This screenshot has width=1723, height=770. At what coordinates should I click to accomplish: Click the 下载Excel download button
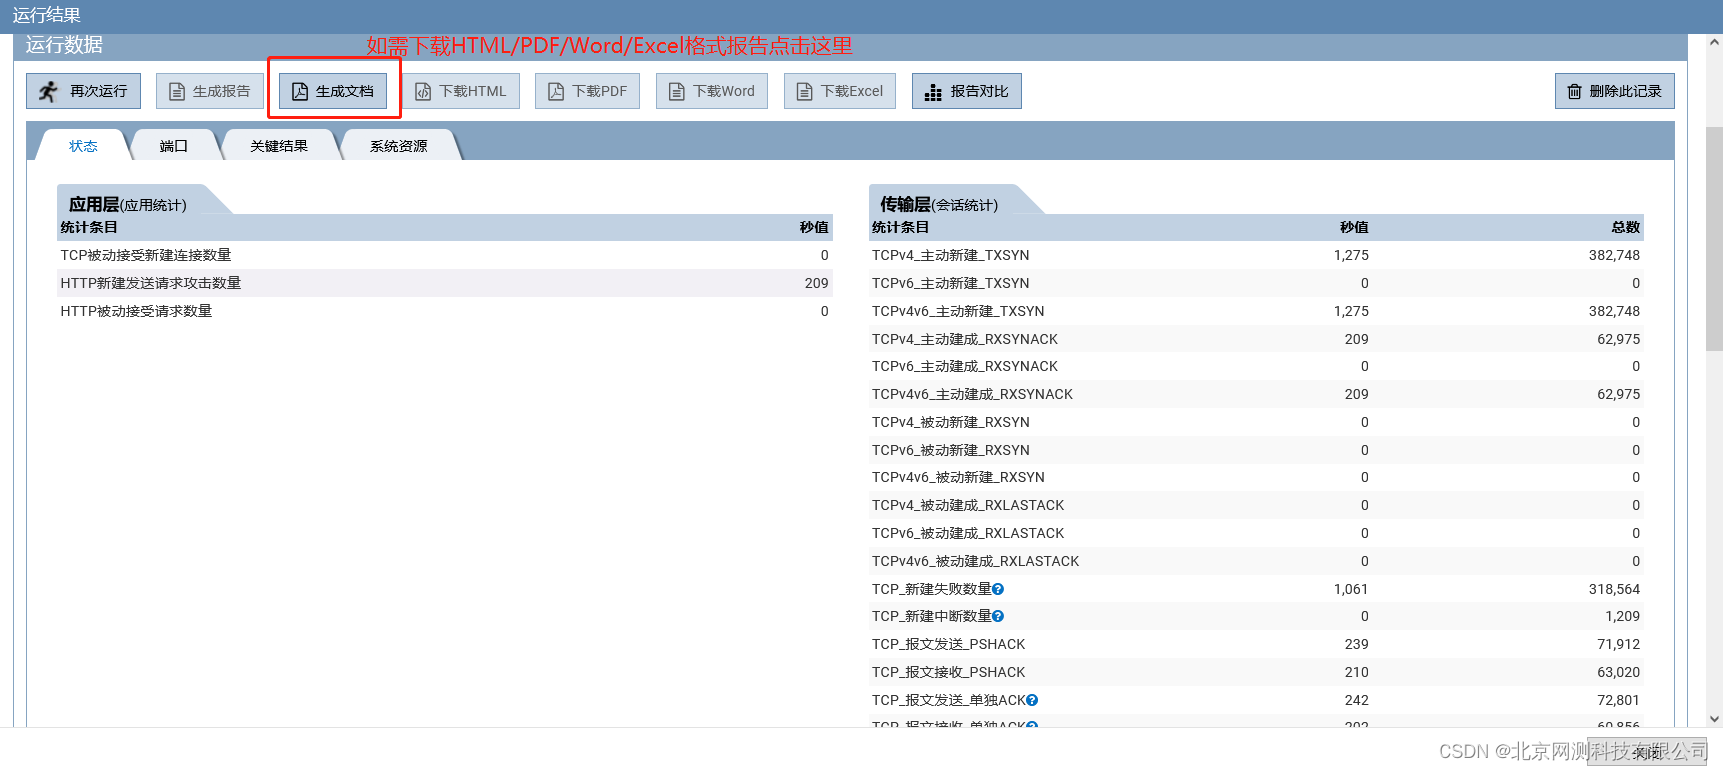(840, 91)
